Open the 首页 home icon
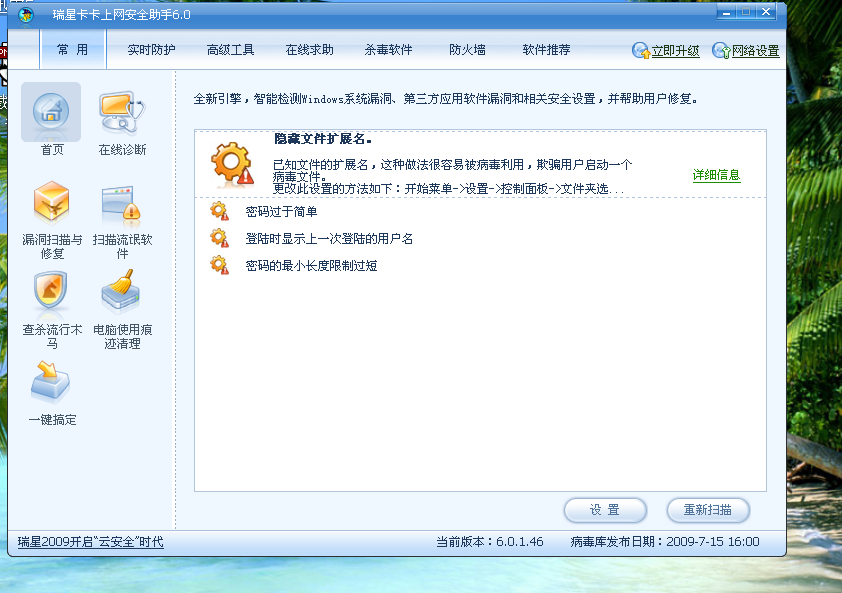Viewport: 842px width, 593px height. pyautogui.click(x=51, y=112)
